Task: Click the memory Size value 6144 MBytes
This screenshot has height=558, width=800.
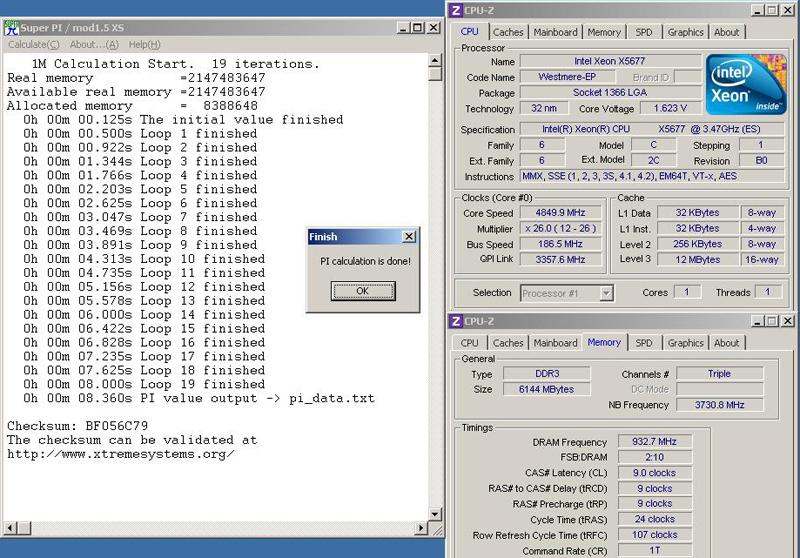Action: click(546, 389)
